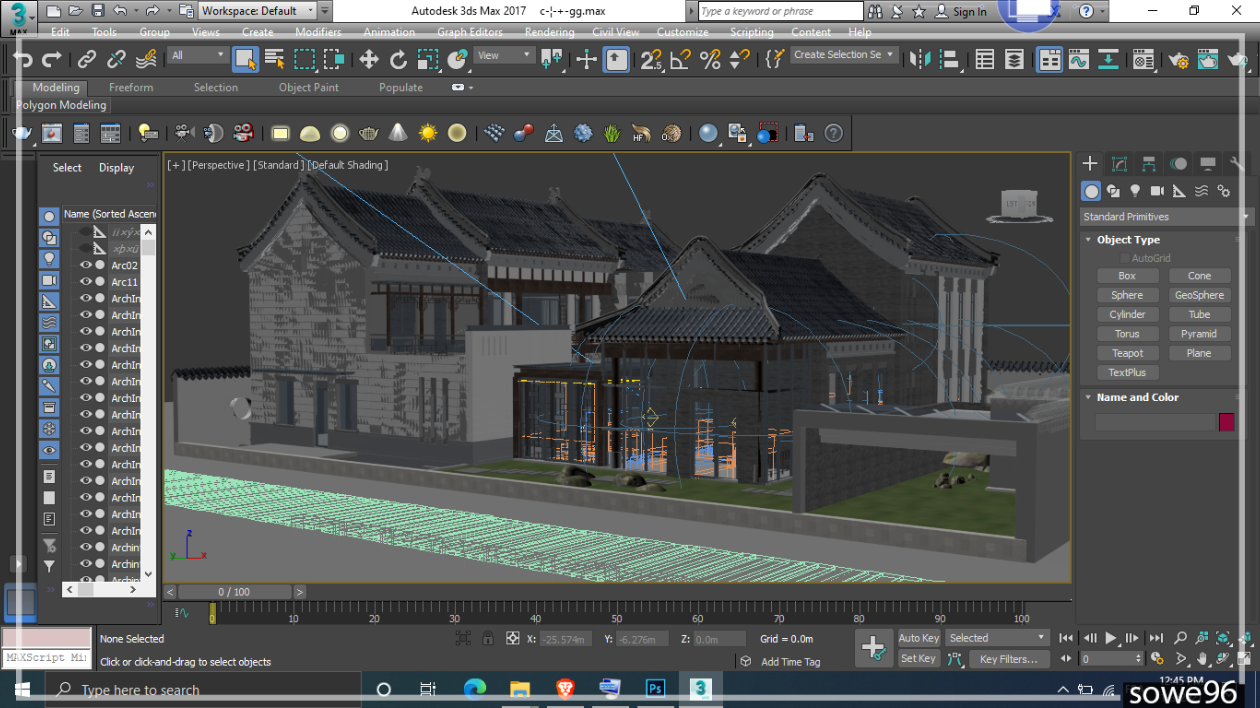Click the Mirror tool icon
The image size is (1260, 708).
pos(920,60)
